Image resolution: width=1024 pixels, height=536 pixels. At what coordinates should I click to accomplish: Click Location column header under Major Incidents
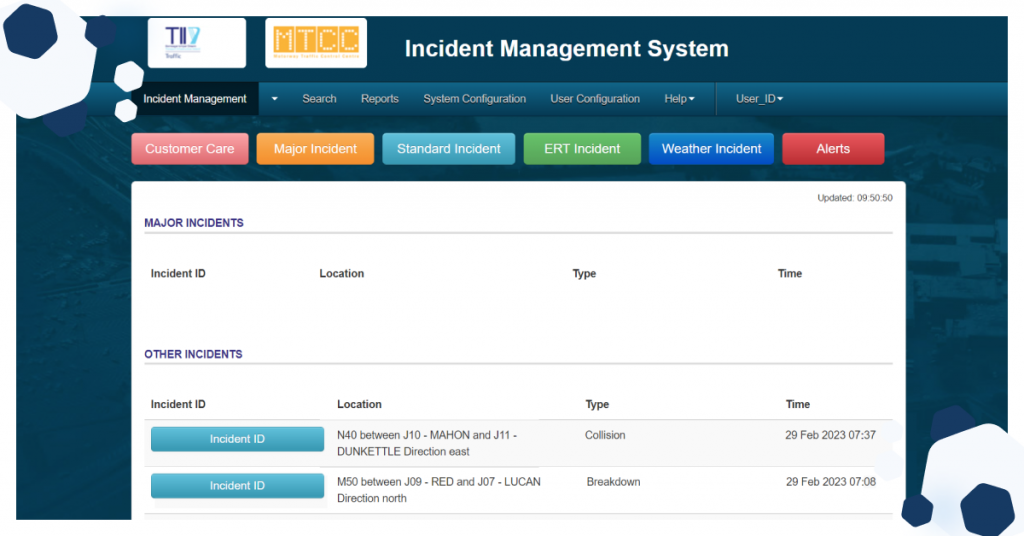pos(342,274)
